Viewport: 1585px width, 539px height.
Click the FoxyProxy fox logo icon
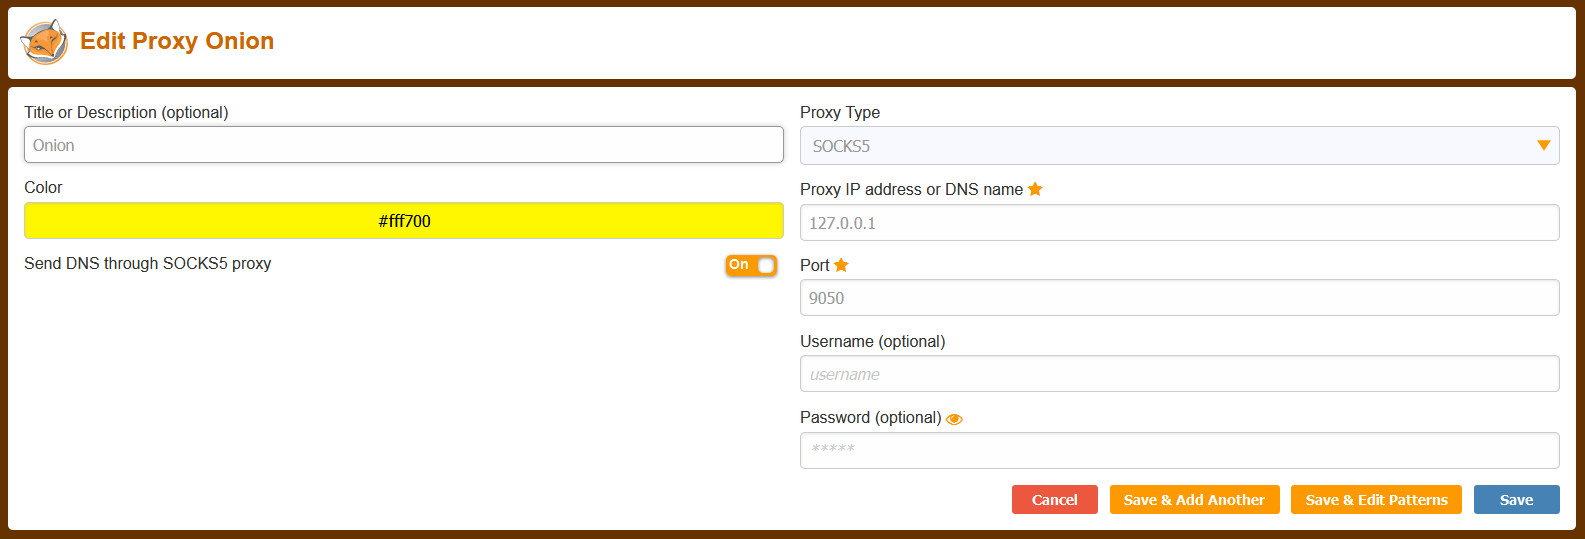click(x=44, y=42)
